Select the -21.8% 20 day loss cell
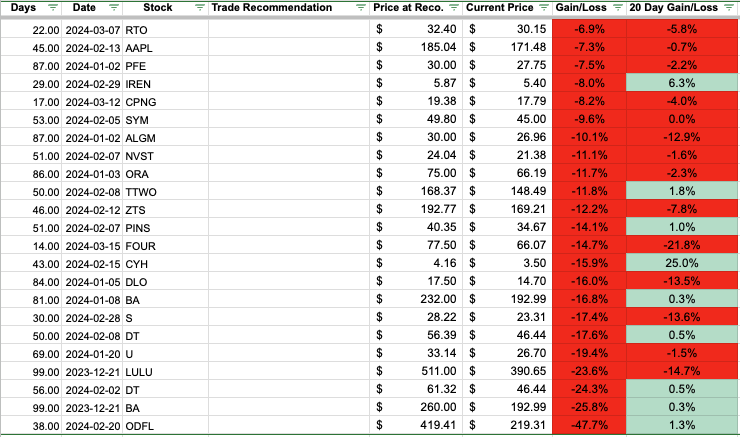 [682, 245]
